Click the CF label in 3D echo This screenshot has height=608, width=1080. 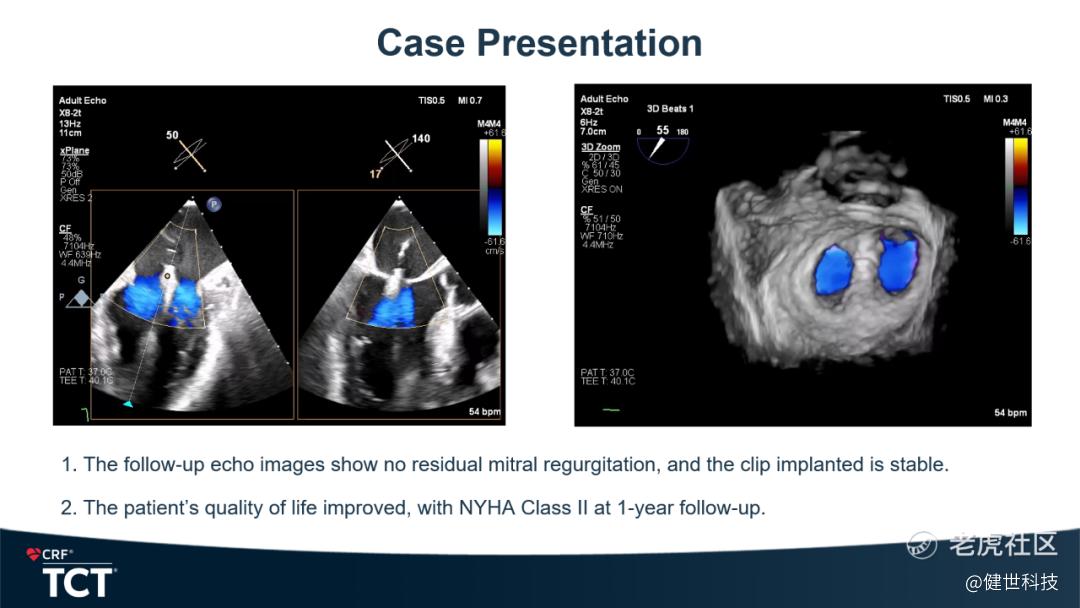click(587, 209)
